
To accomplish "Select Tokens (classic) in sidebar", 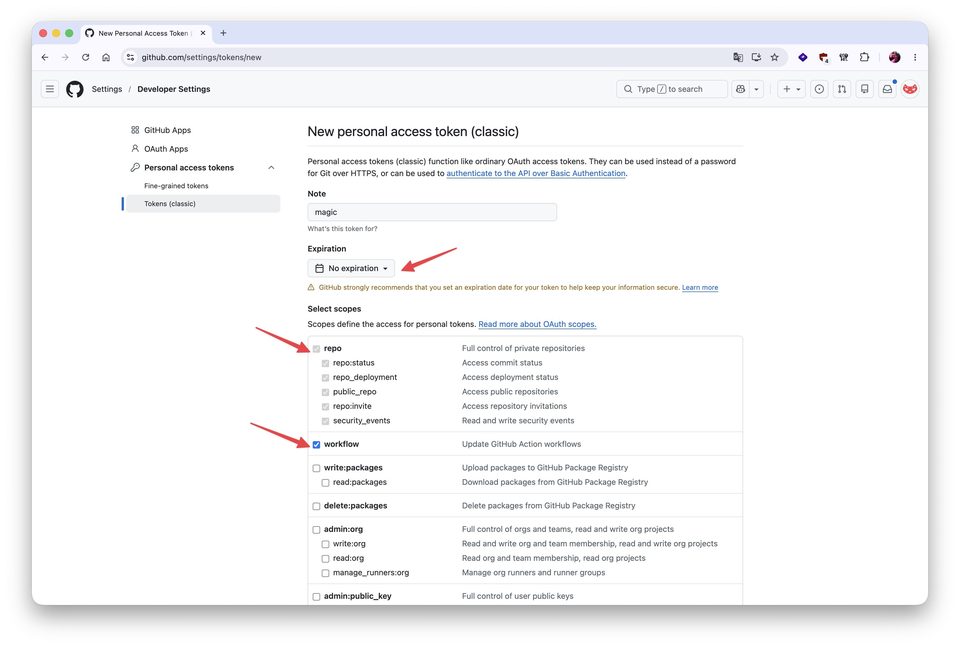I will coord(202,204).
